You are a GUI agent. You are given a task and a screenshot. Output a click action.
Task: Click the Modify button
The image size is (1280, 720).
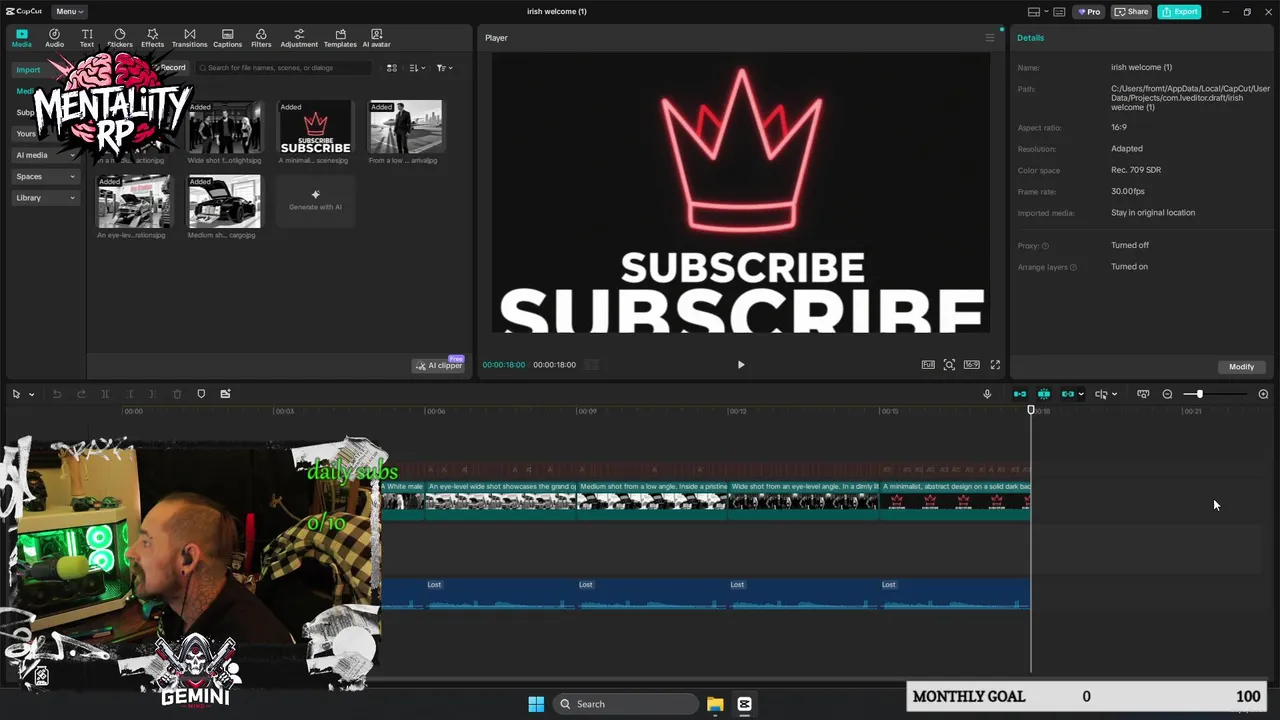coord(1241,367)
